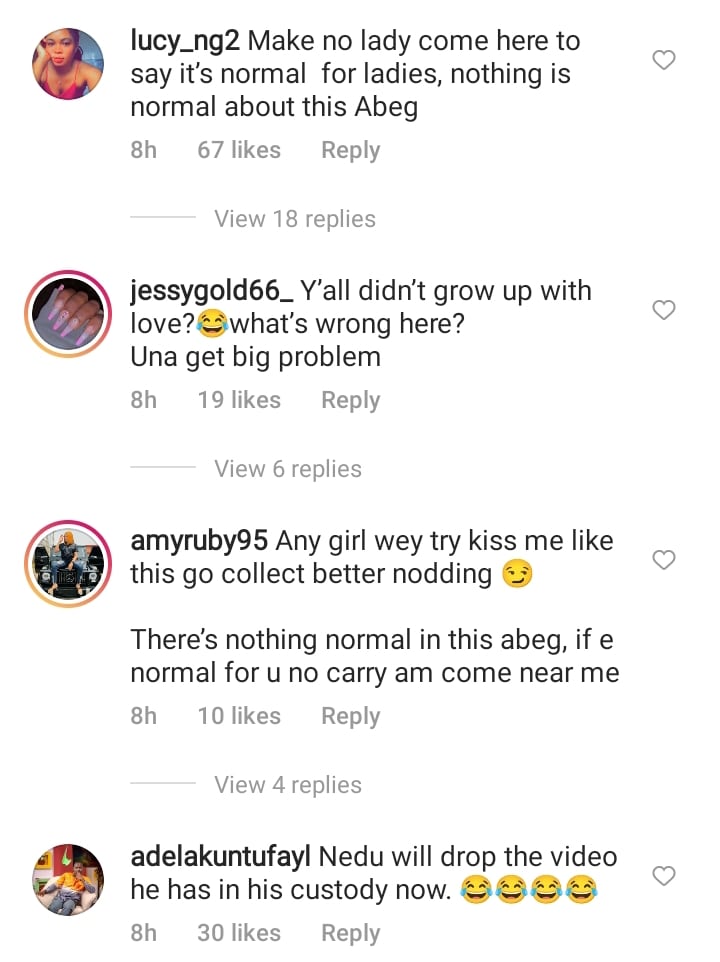Show the 4 hidden replies
This screenshot has height=962, width=720.
(x=288, y=785)
